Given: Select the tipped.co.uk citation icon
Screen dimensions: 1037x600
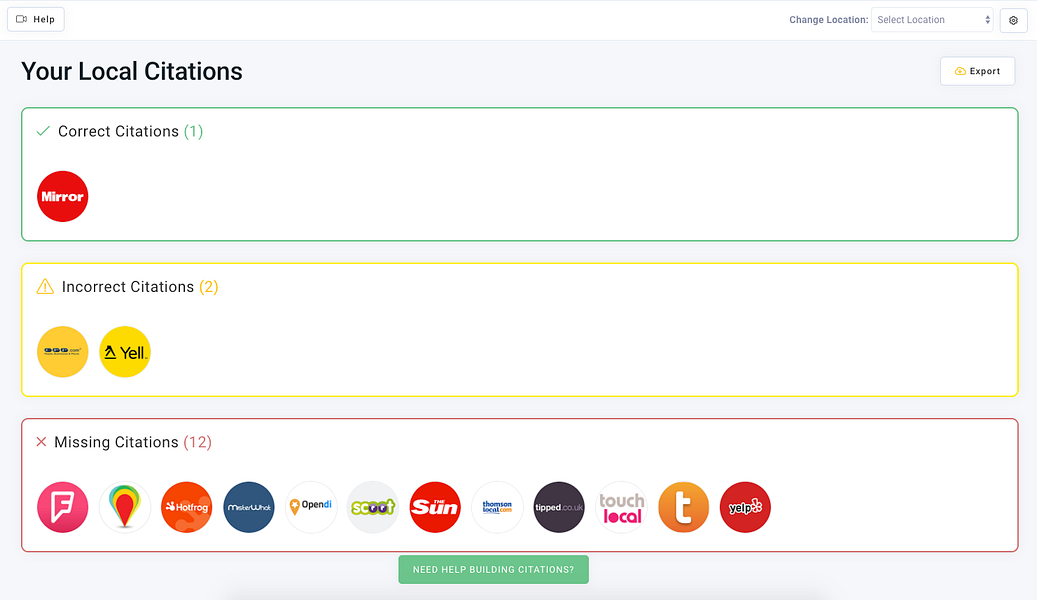Looking at the screenshot, I should [x=559, y=507].
